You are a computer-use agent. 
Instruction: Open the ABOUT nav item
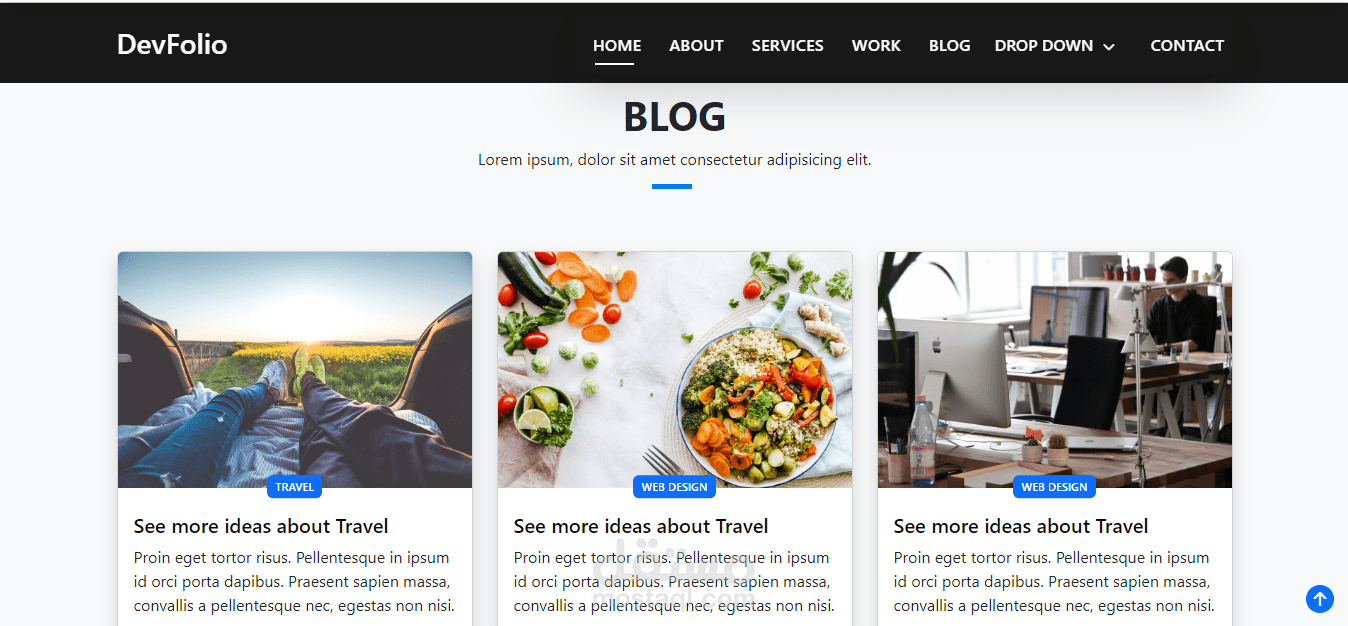click(696, 45)
